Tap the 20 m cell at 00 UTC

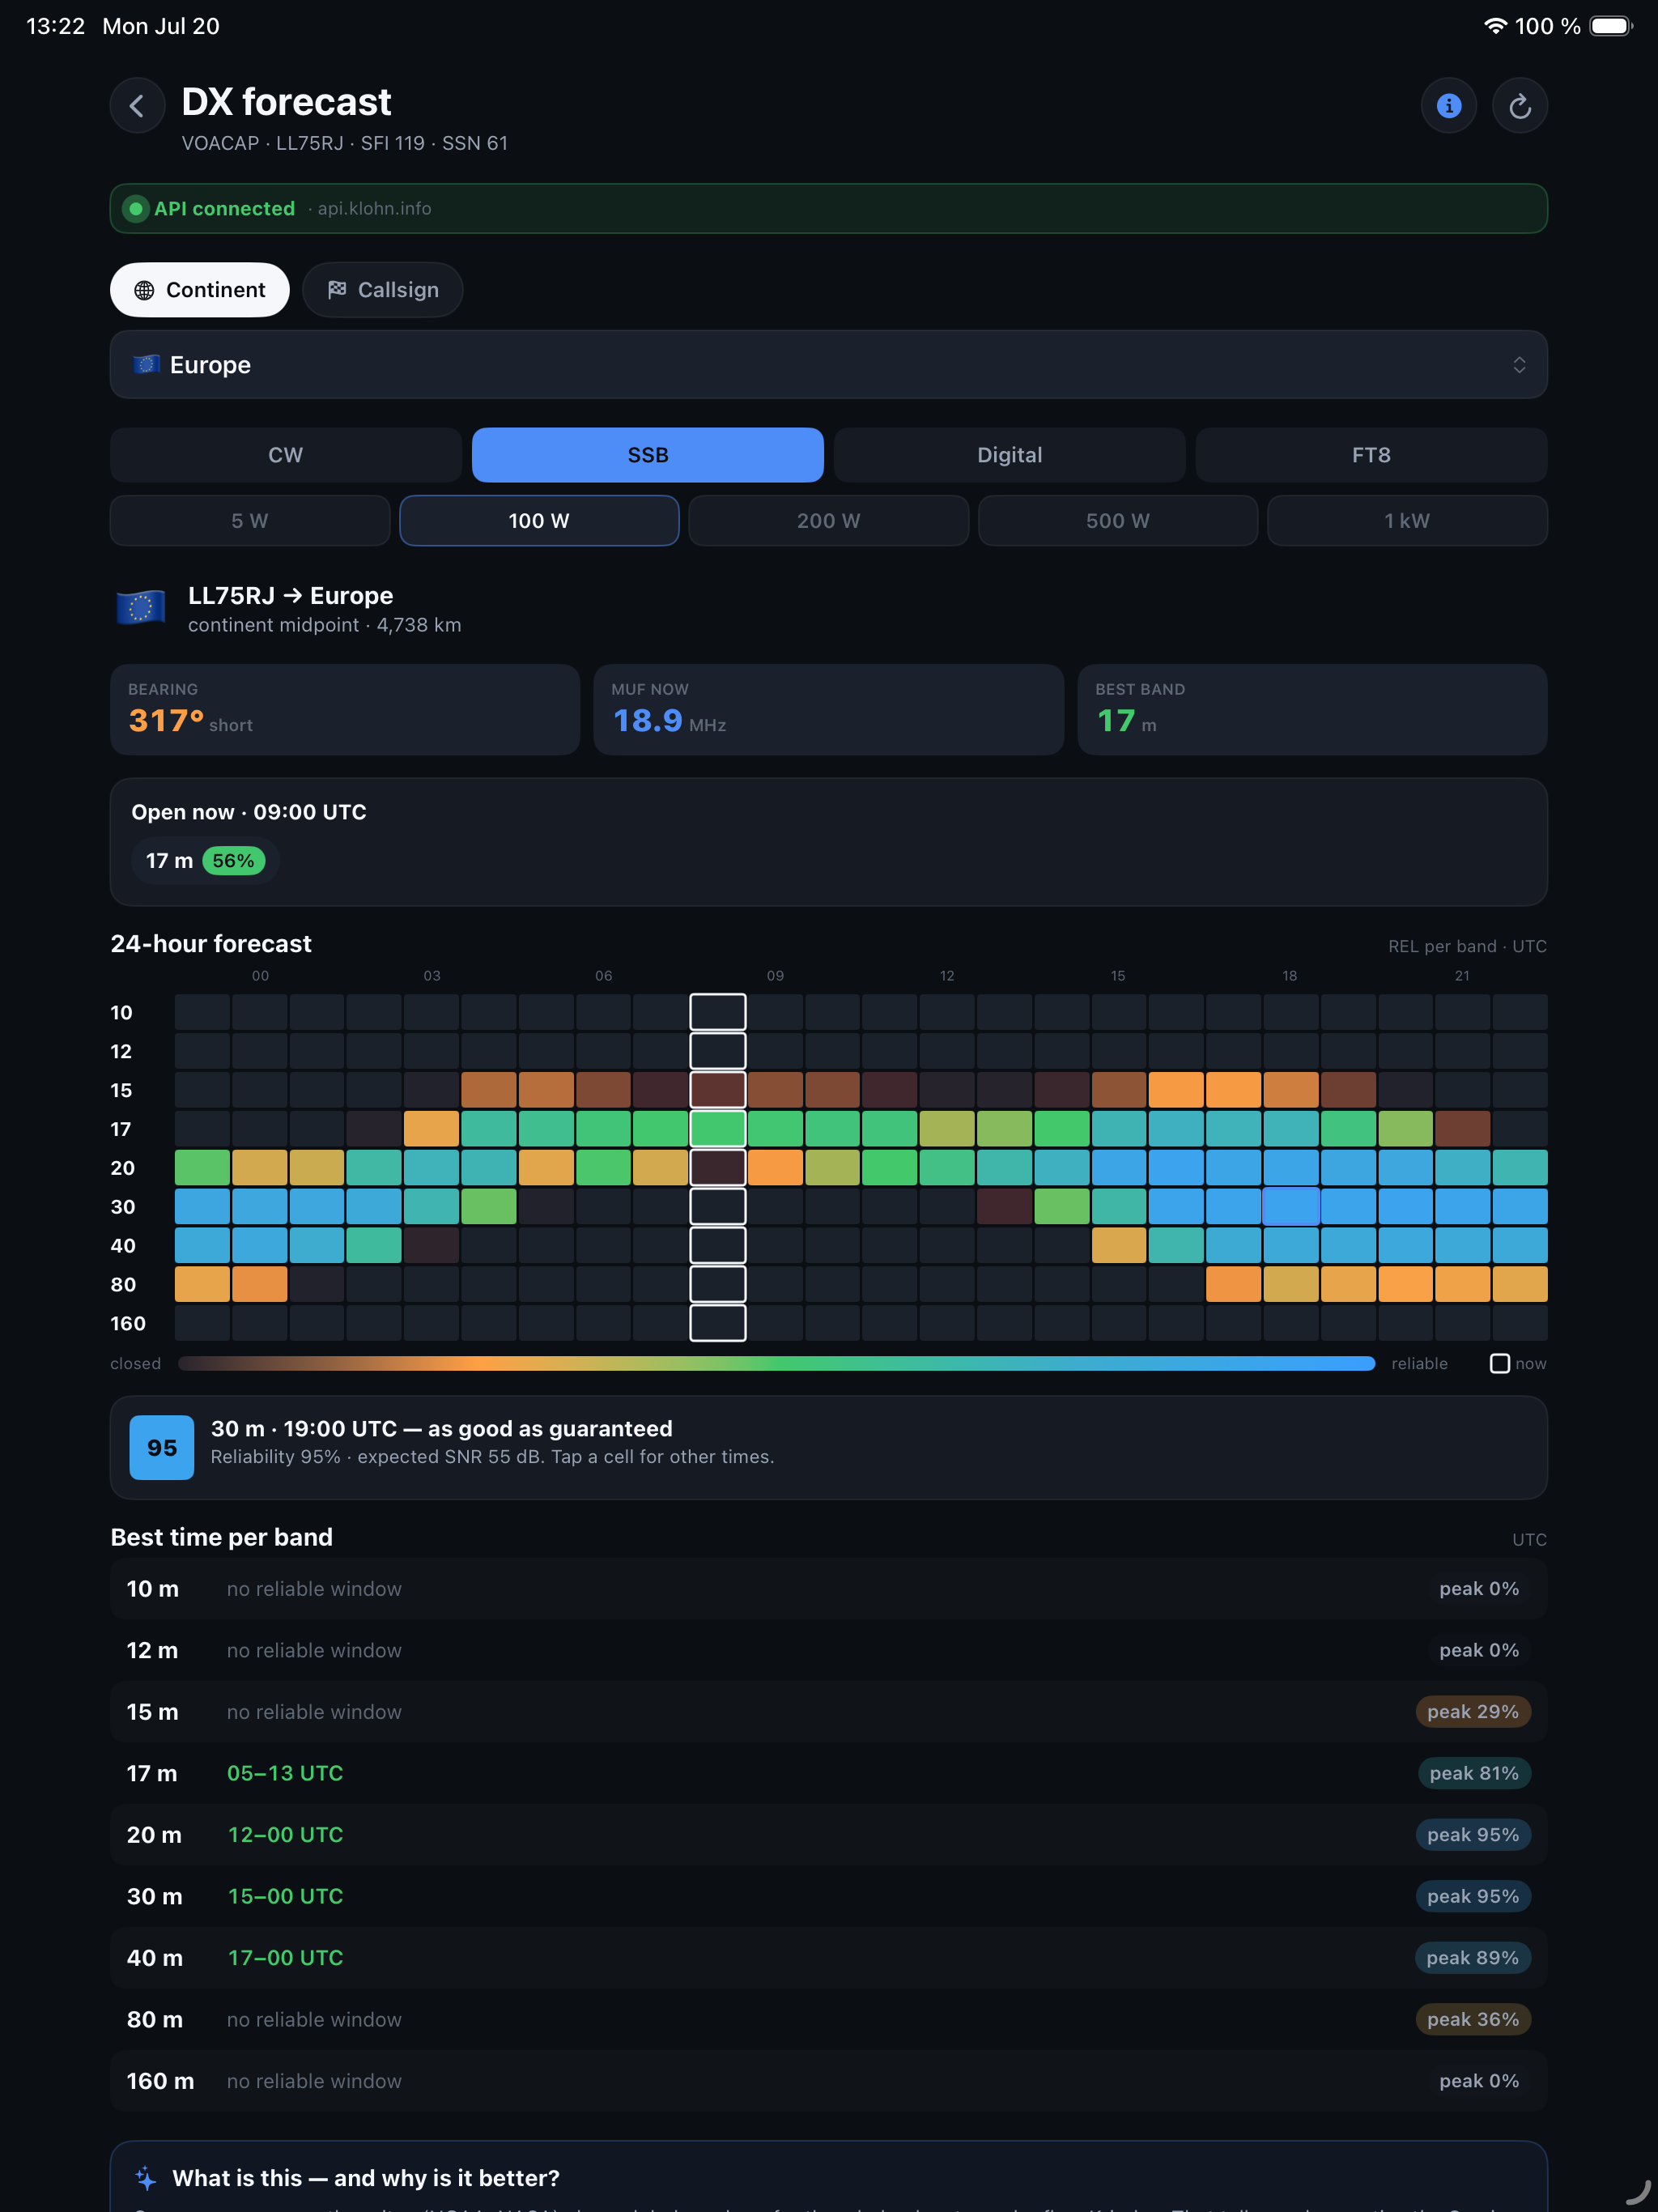202,1168
